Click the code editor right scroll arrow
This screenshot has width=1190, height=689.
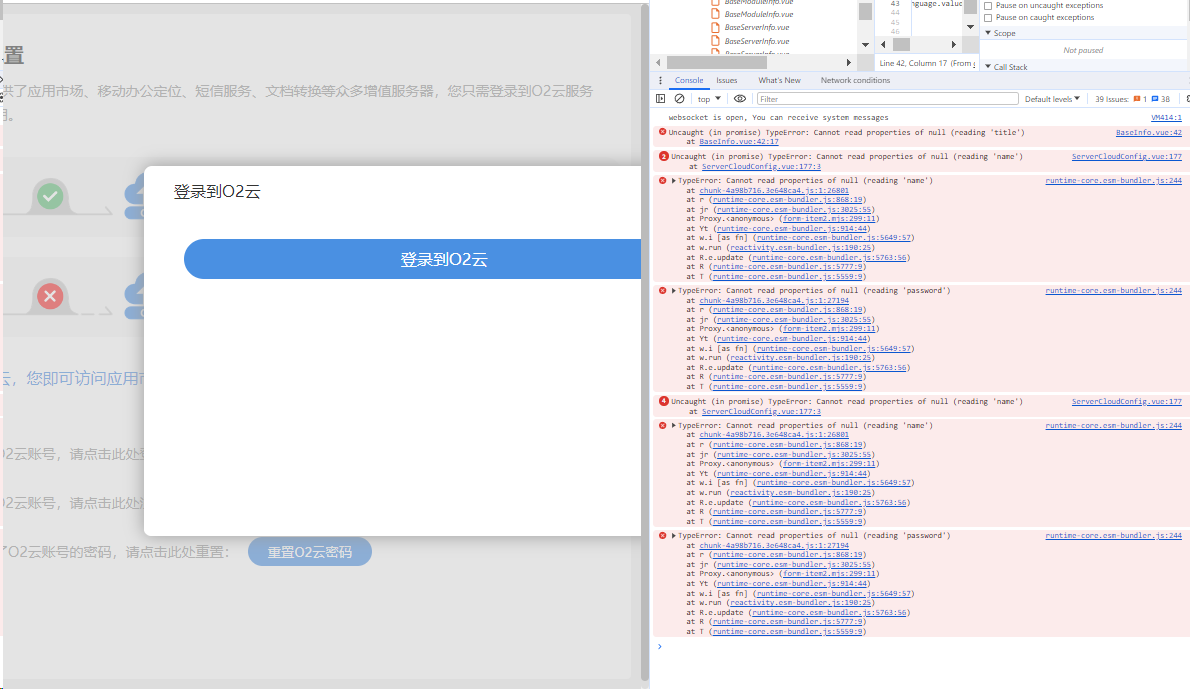(954, 45)
